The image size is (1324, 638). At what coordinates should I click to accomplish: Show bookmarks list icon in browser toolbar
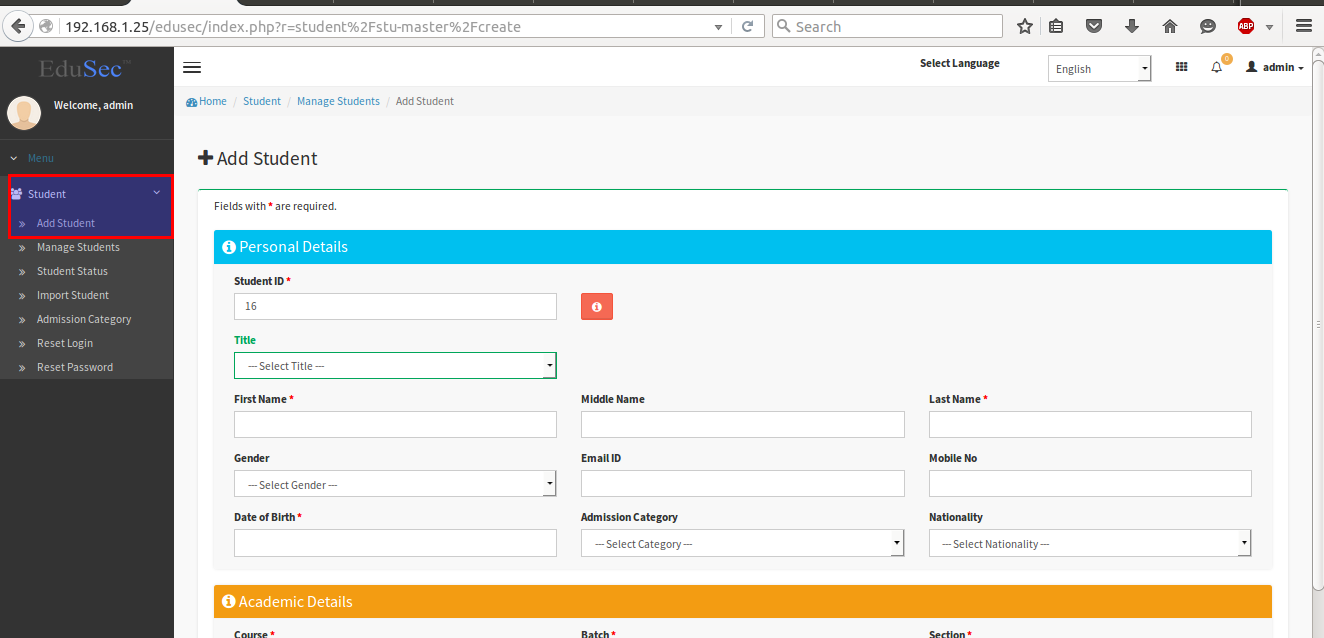click(1056, 27)
